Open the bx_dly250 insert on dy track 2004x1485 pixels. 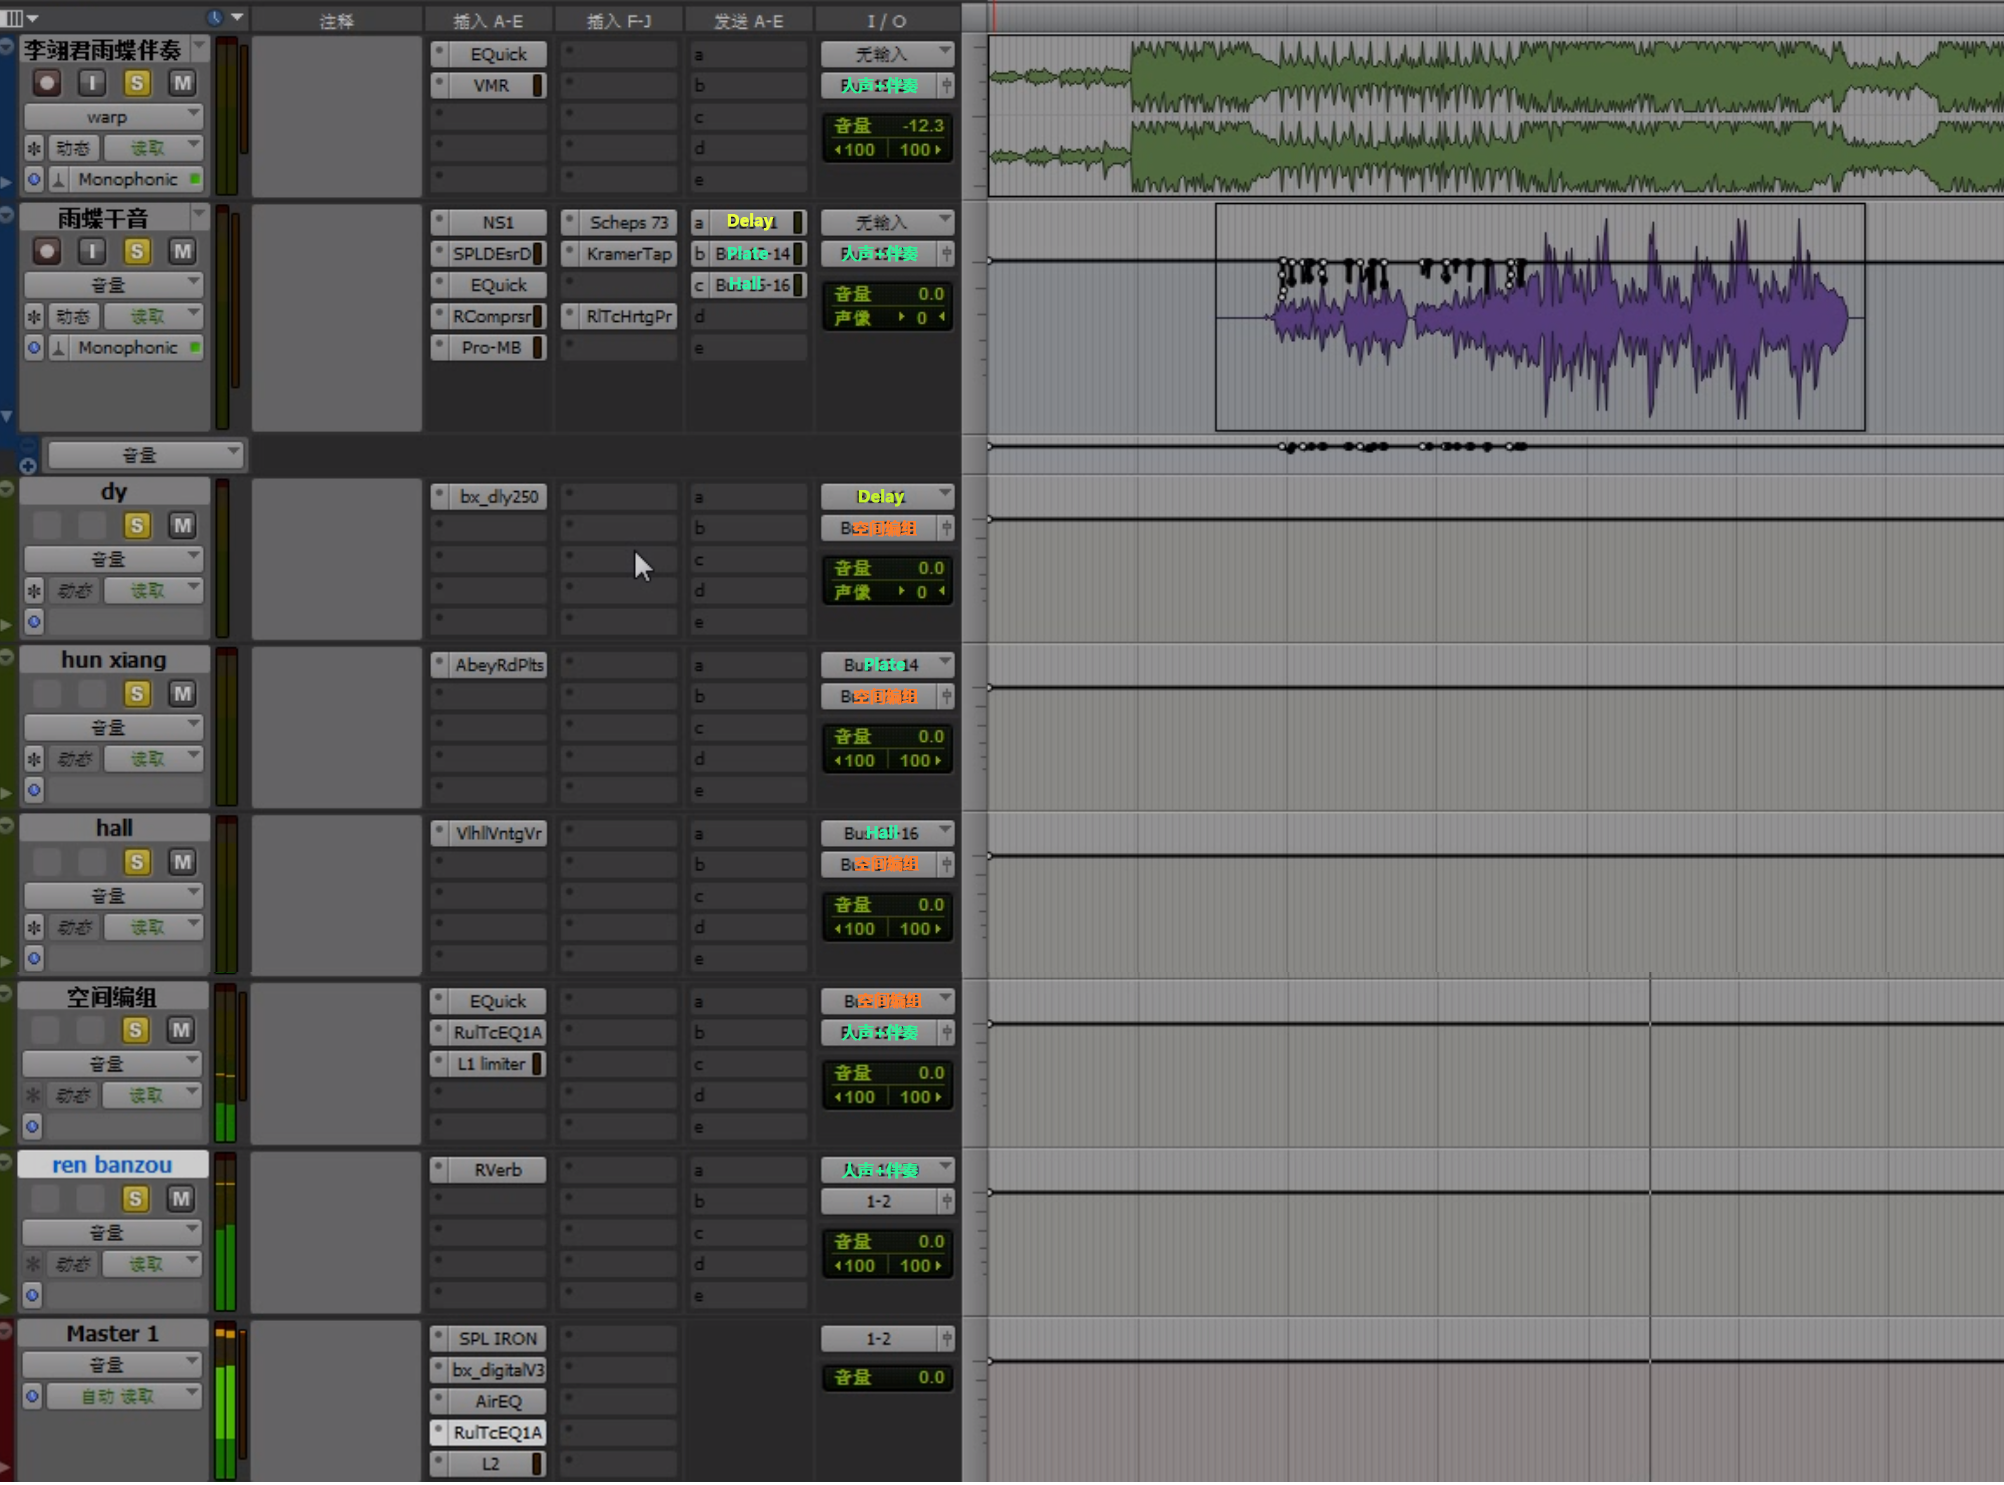pos(497,496)
